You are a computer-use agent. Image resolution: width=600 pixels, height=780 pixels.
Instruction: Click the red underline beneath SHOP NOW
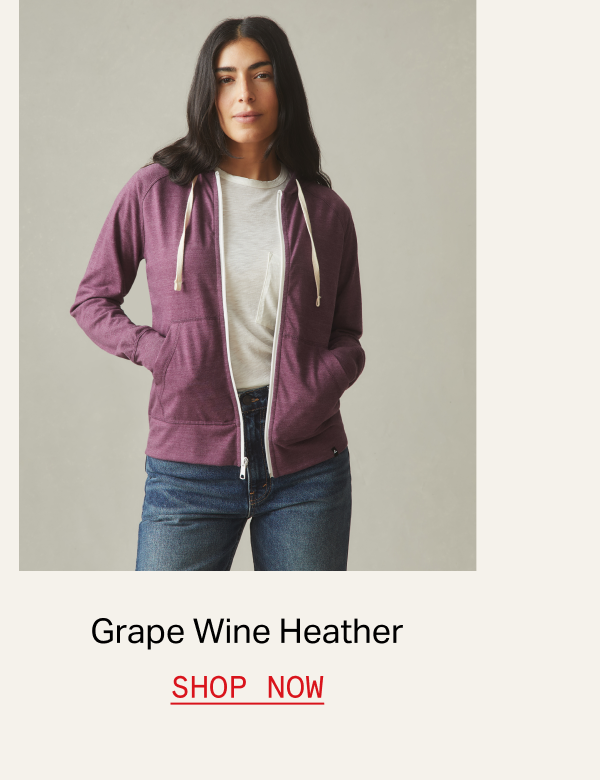tap(247, 703)
